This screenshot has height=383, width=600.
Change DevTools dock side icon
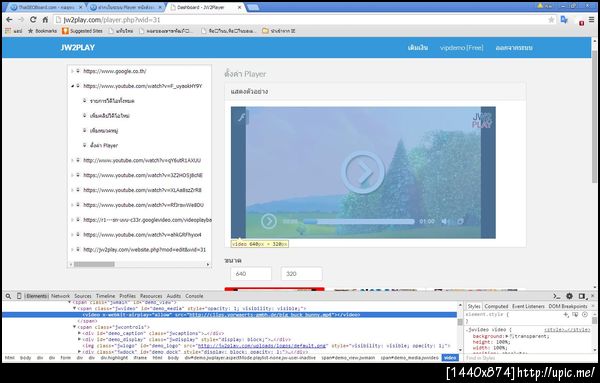[x=582, y=296]
